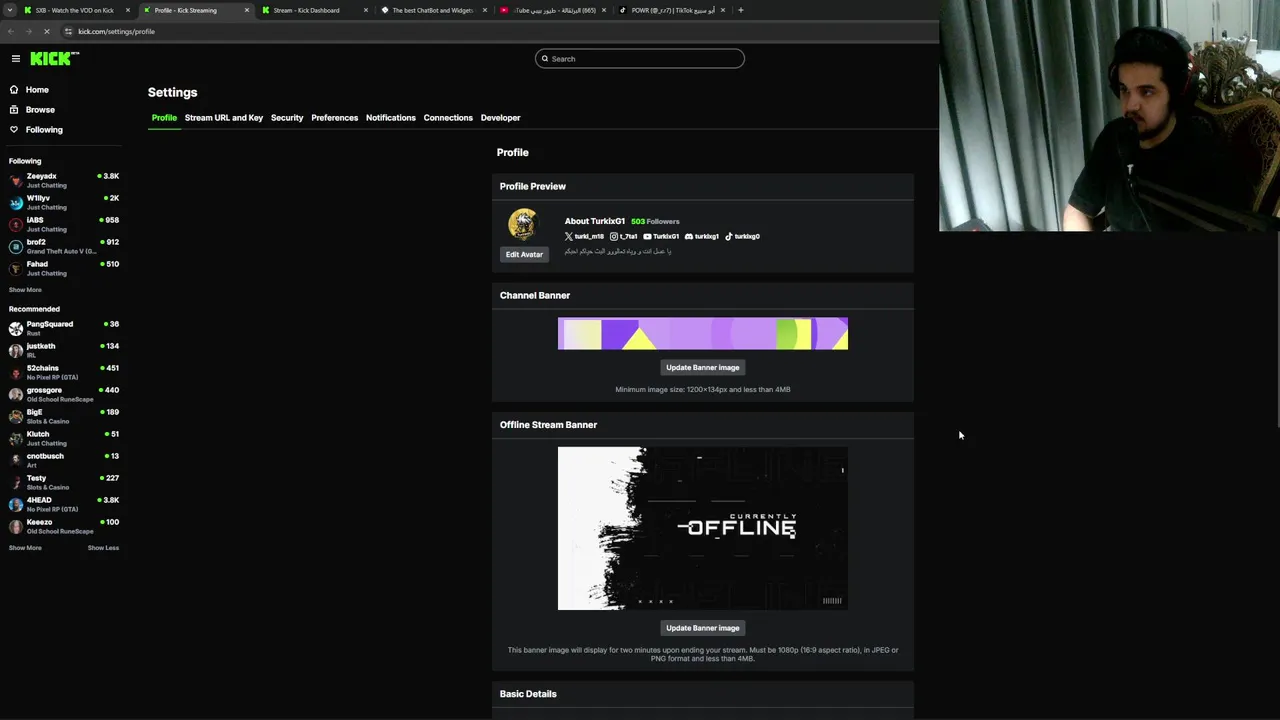Open cnotbusch channel avatar
This screenshot has height=720, width=1280.
click(16, 460)
